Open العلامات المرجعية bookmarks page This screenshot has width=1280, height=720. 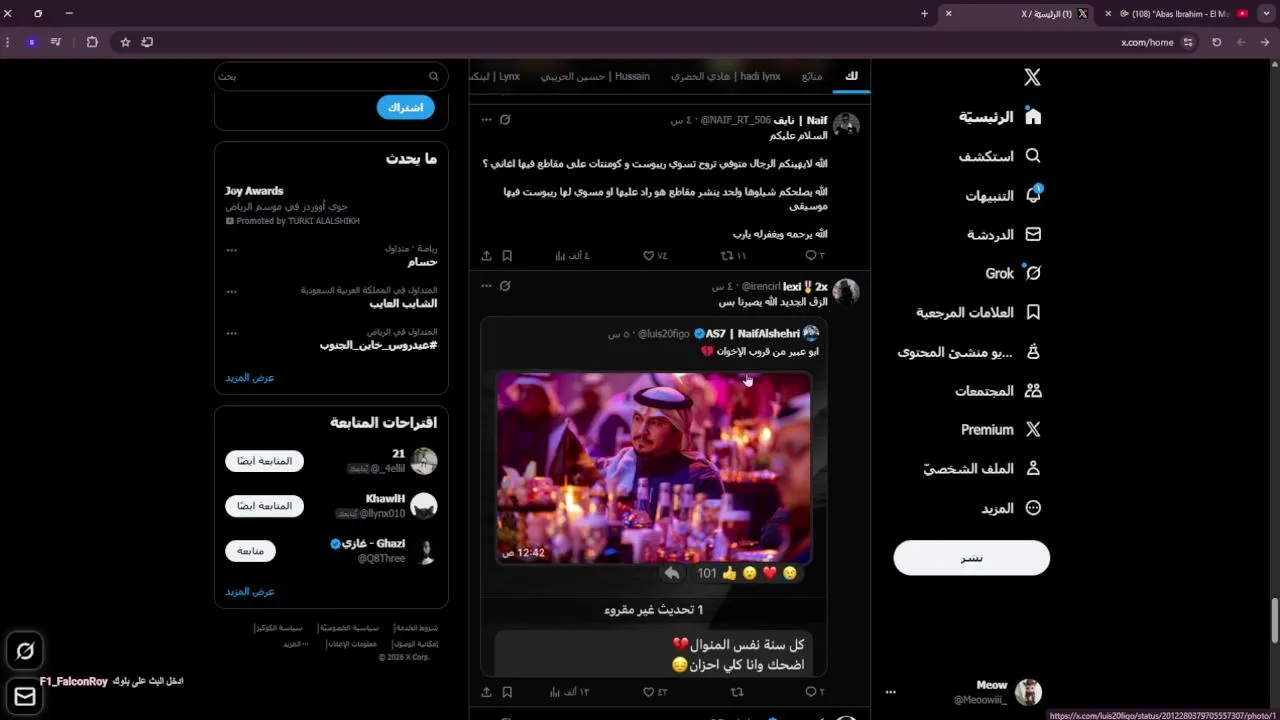point(978,312)
